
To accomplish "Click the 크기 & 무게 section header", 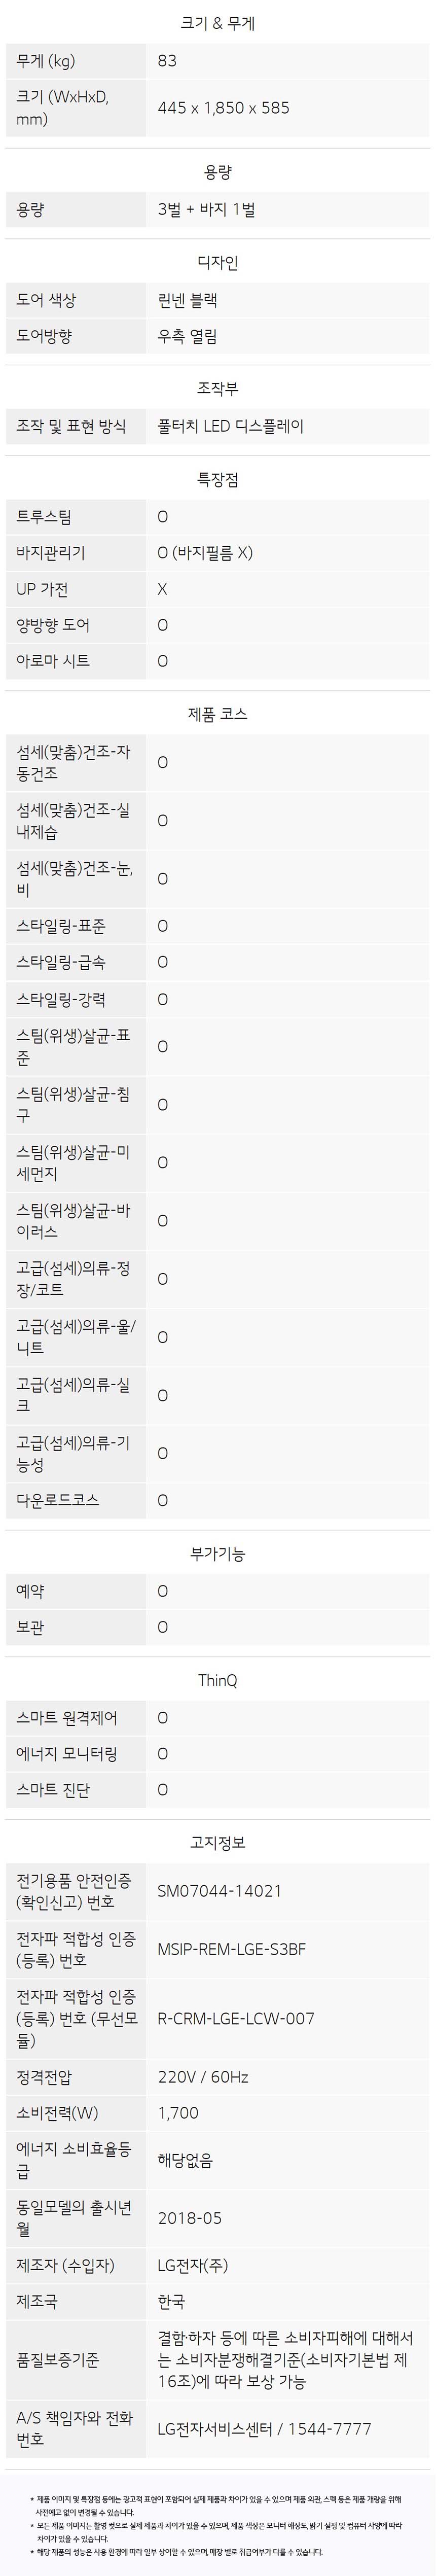I will point(217,23).
